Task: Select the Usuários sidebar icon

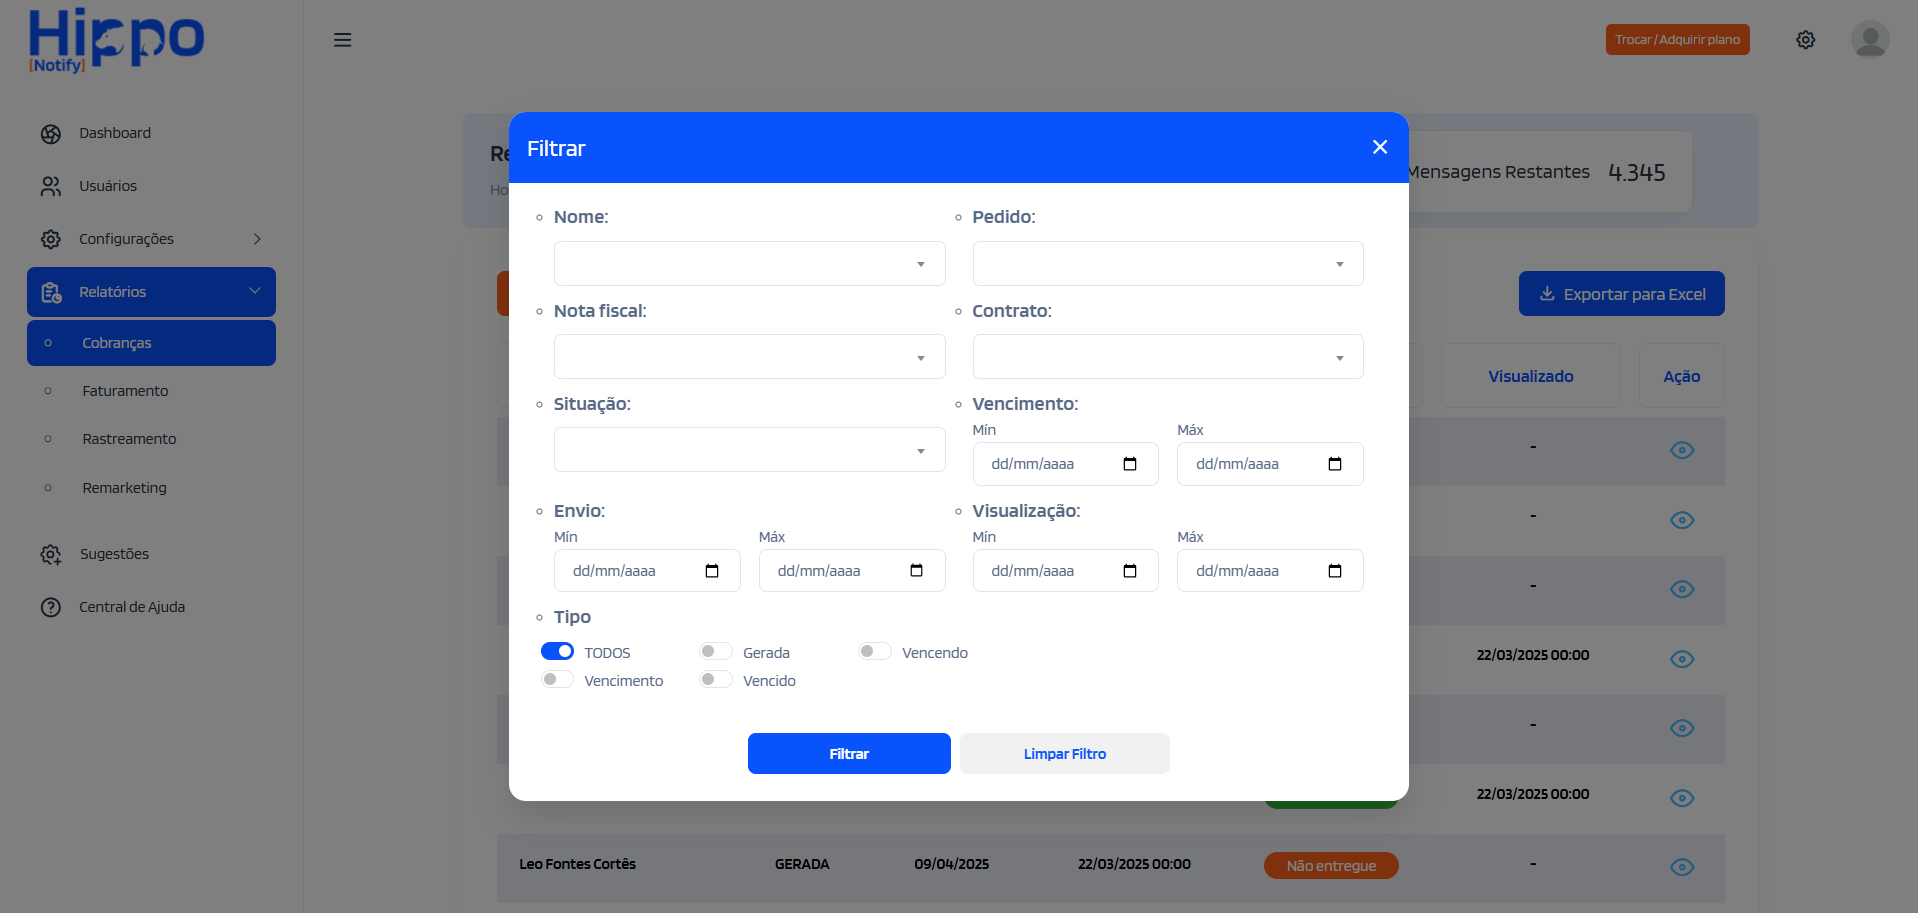Action: click(51, 186)
